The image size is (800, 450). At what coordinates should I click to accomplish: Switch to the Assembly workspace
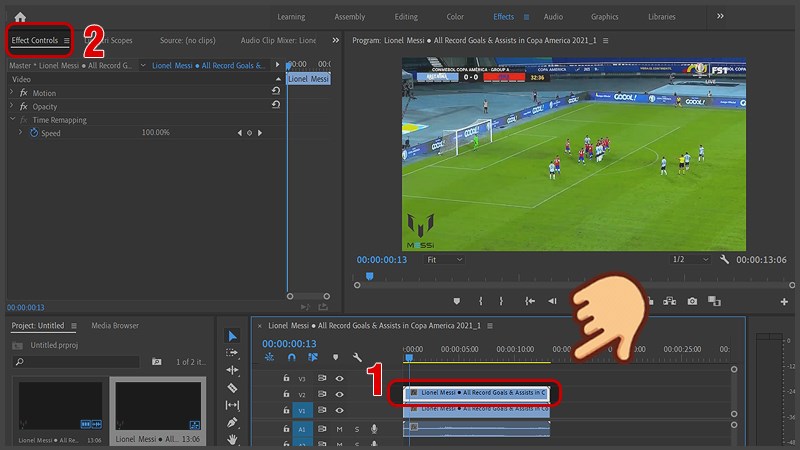[349, 17]
